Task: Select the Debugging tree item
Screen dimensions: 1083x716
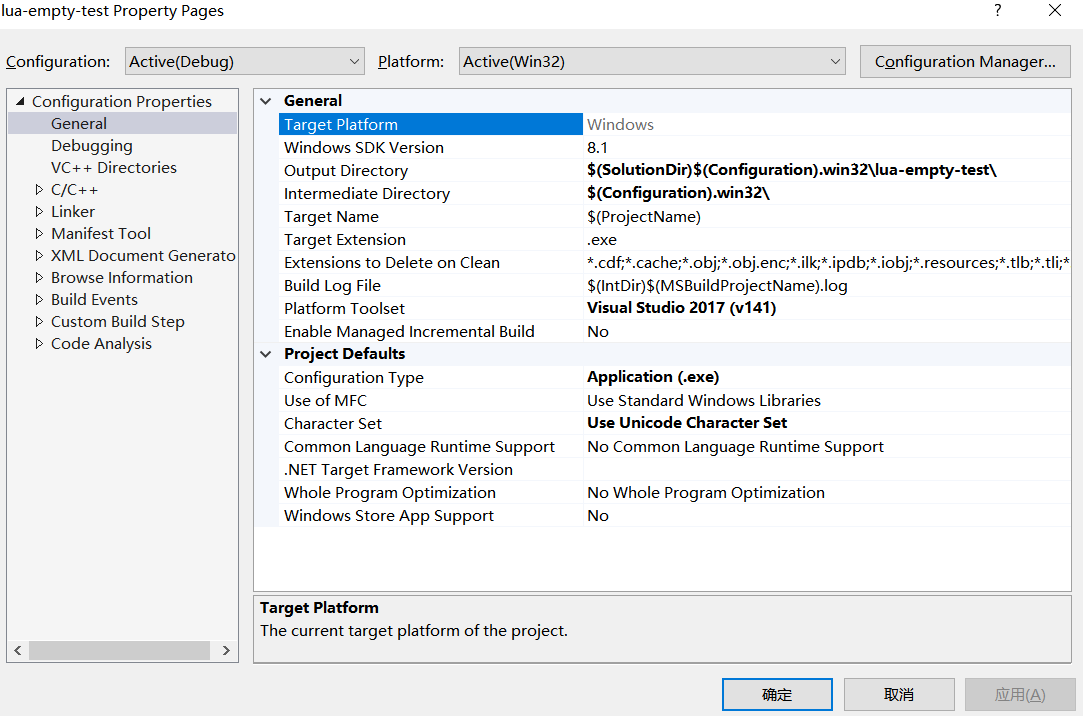Action: tap(92, 146)
